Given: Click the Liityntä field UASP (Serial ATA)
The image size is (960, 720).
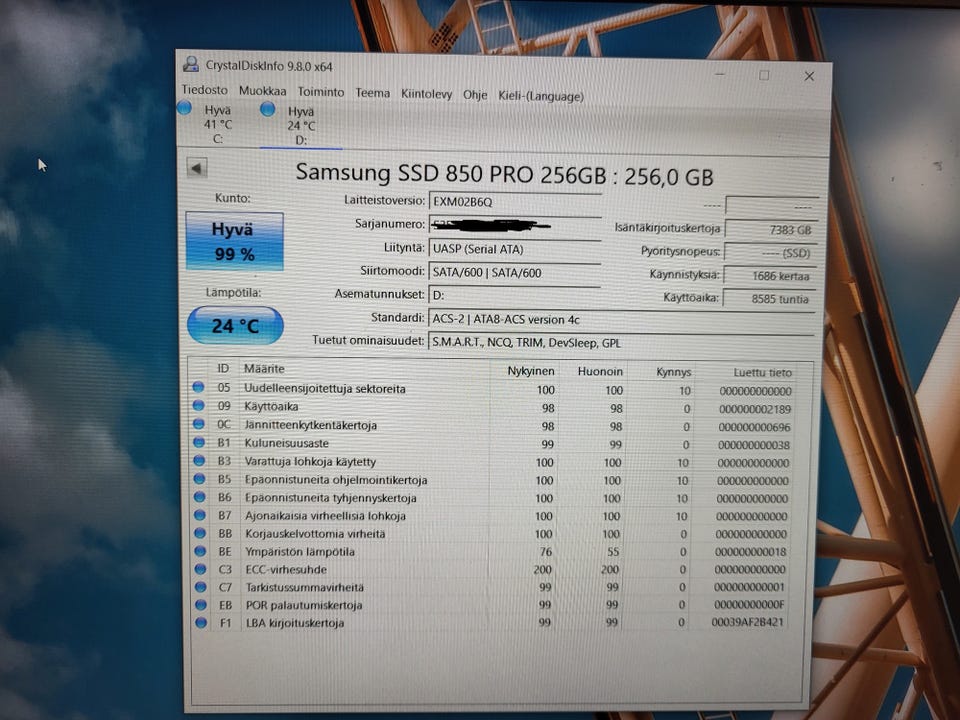Looking at the screenshot, I should click(514, 249).
